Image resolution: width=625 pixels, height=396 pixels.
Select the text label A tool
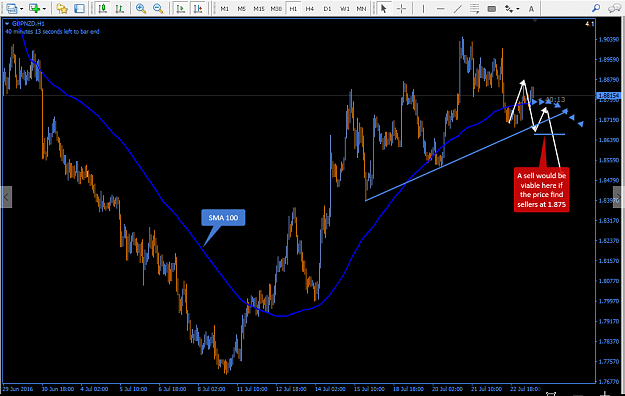pyautogui.click(x=531, y=8)
